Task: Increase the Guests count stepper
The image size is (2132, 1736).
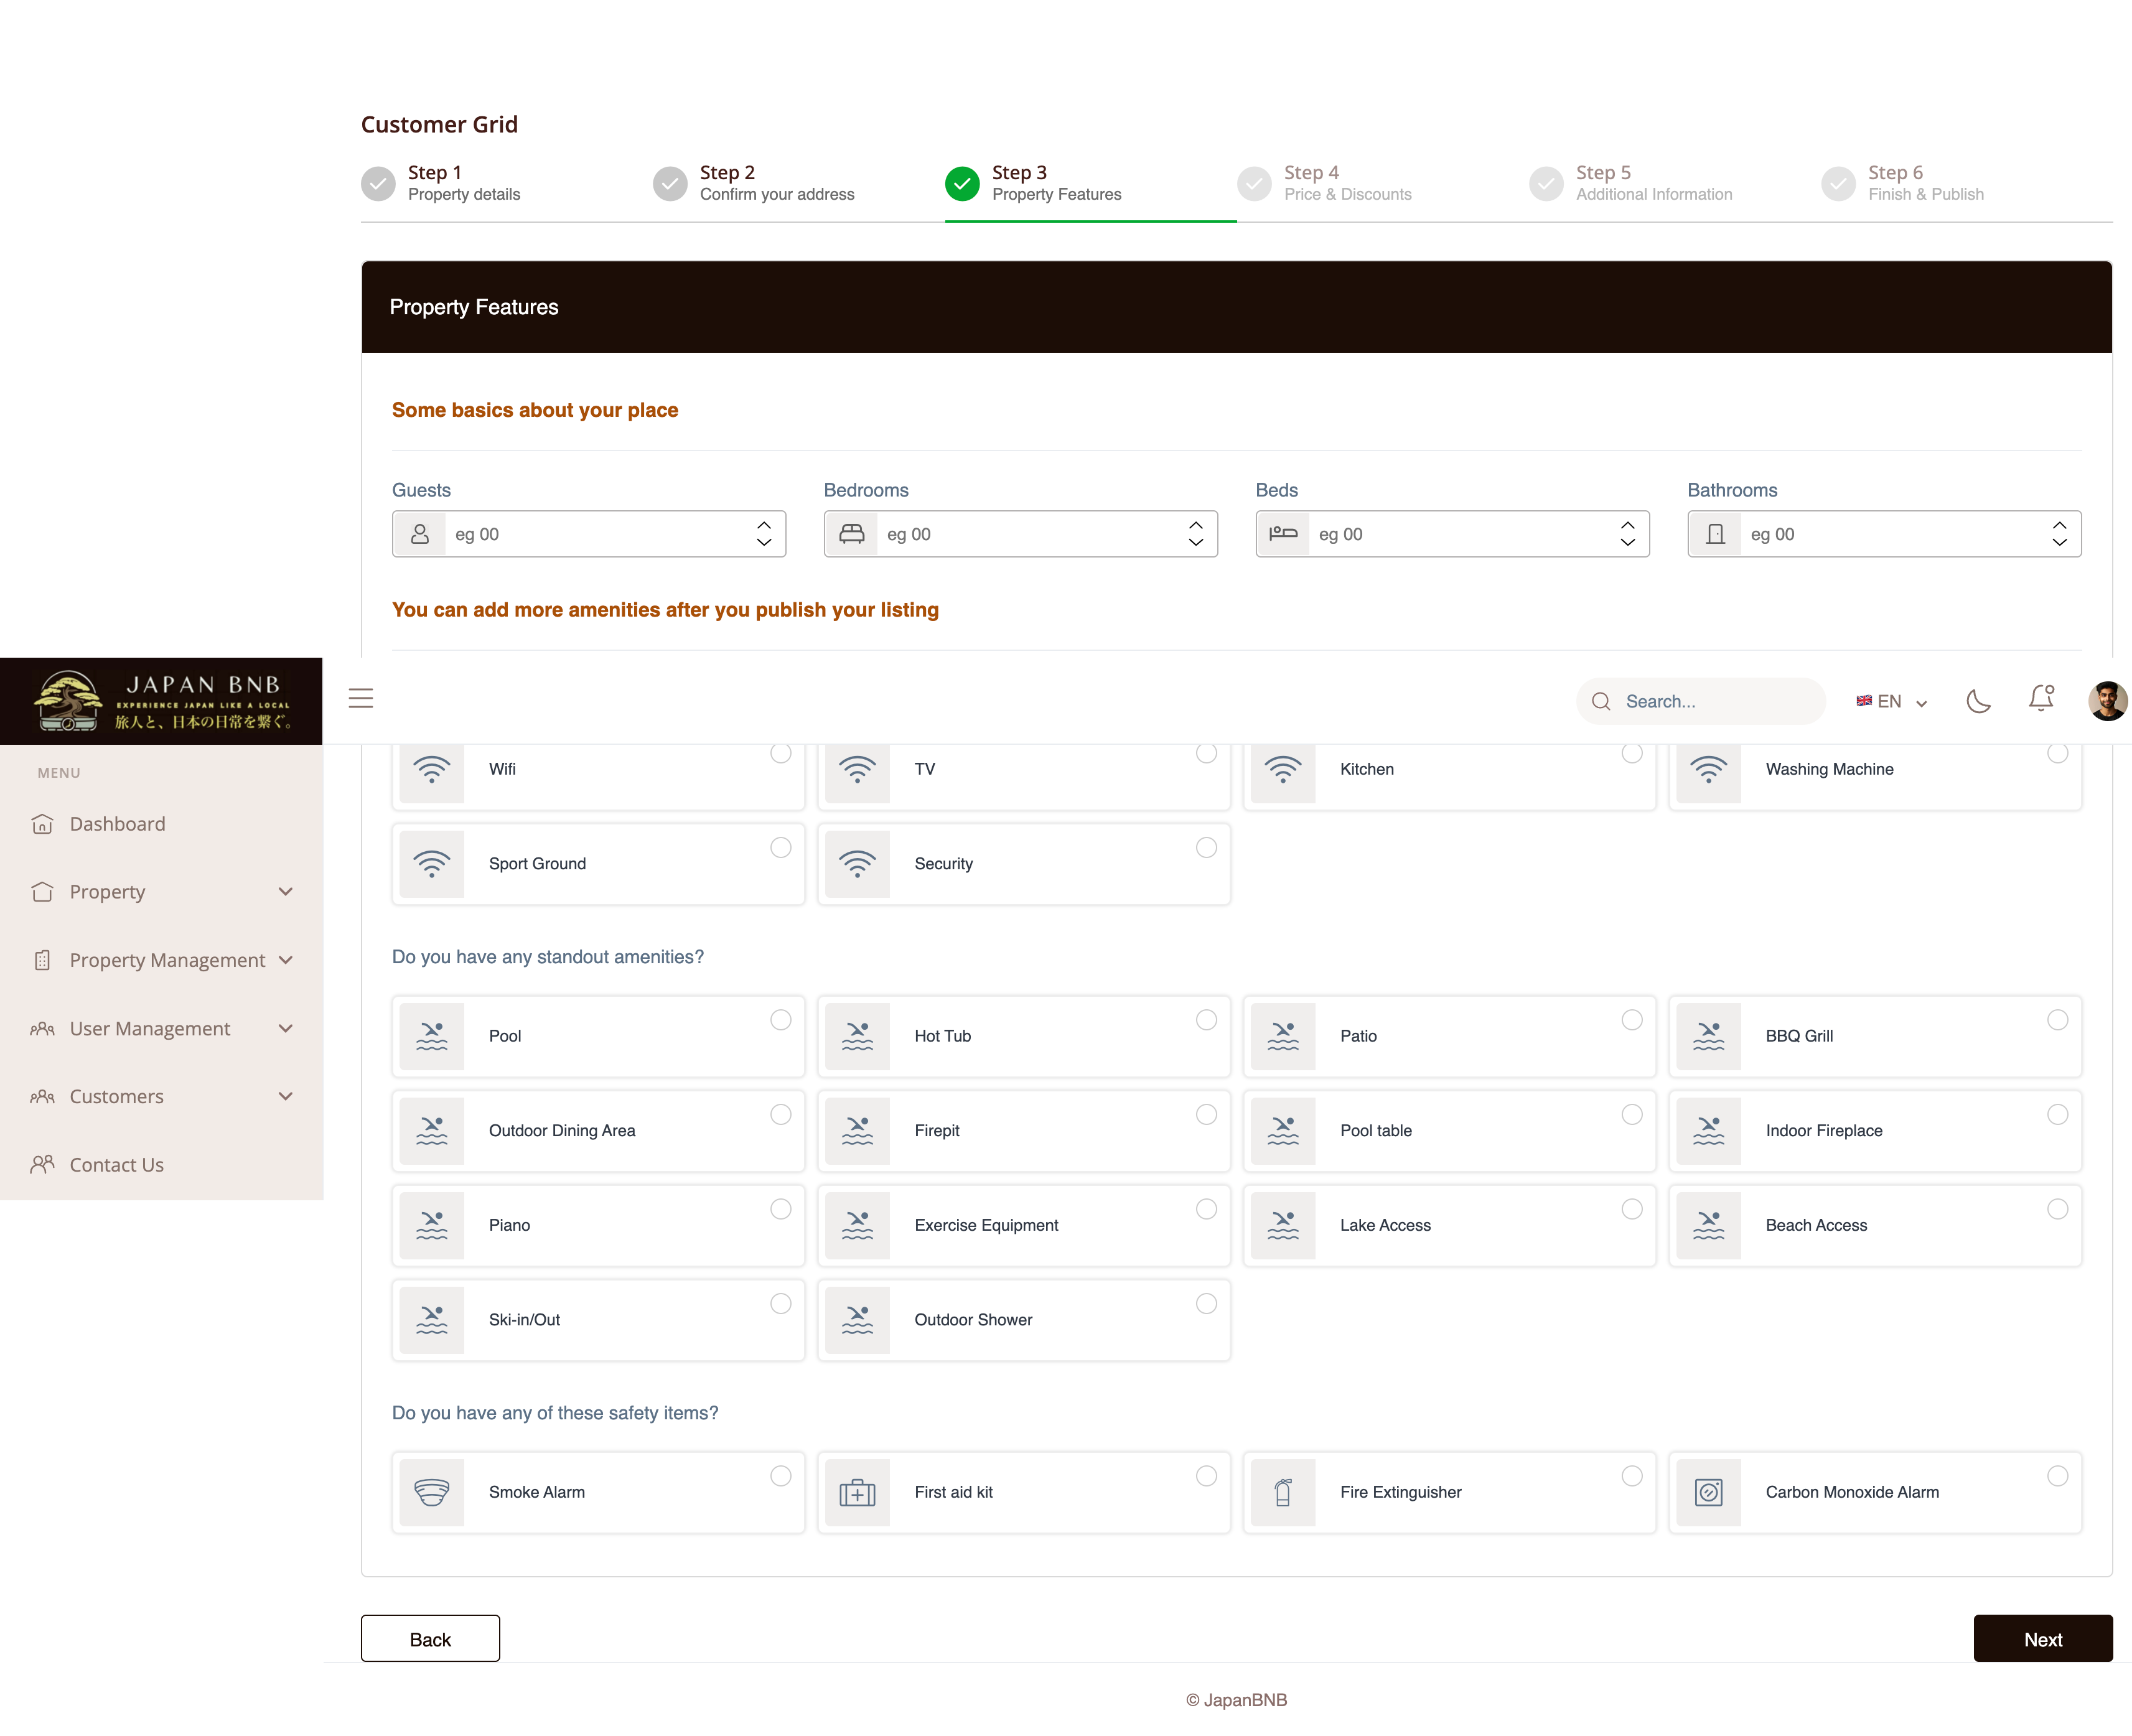Action: [x=764, y=524]
